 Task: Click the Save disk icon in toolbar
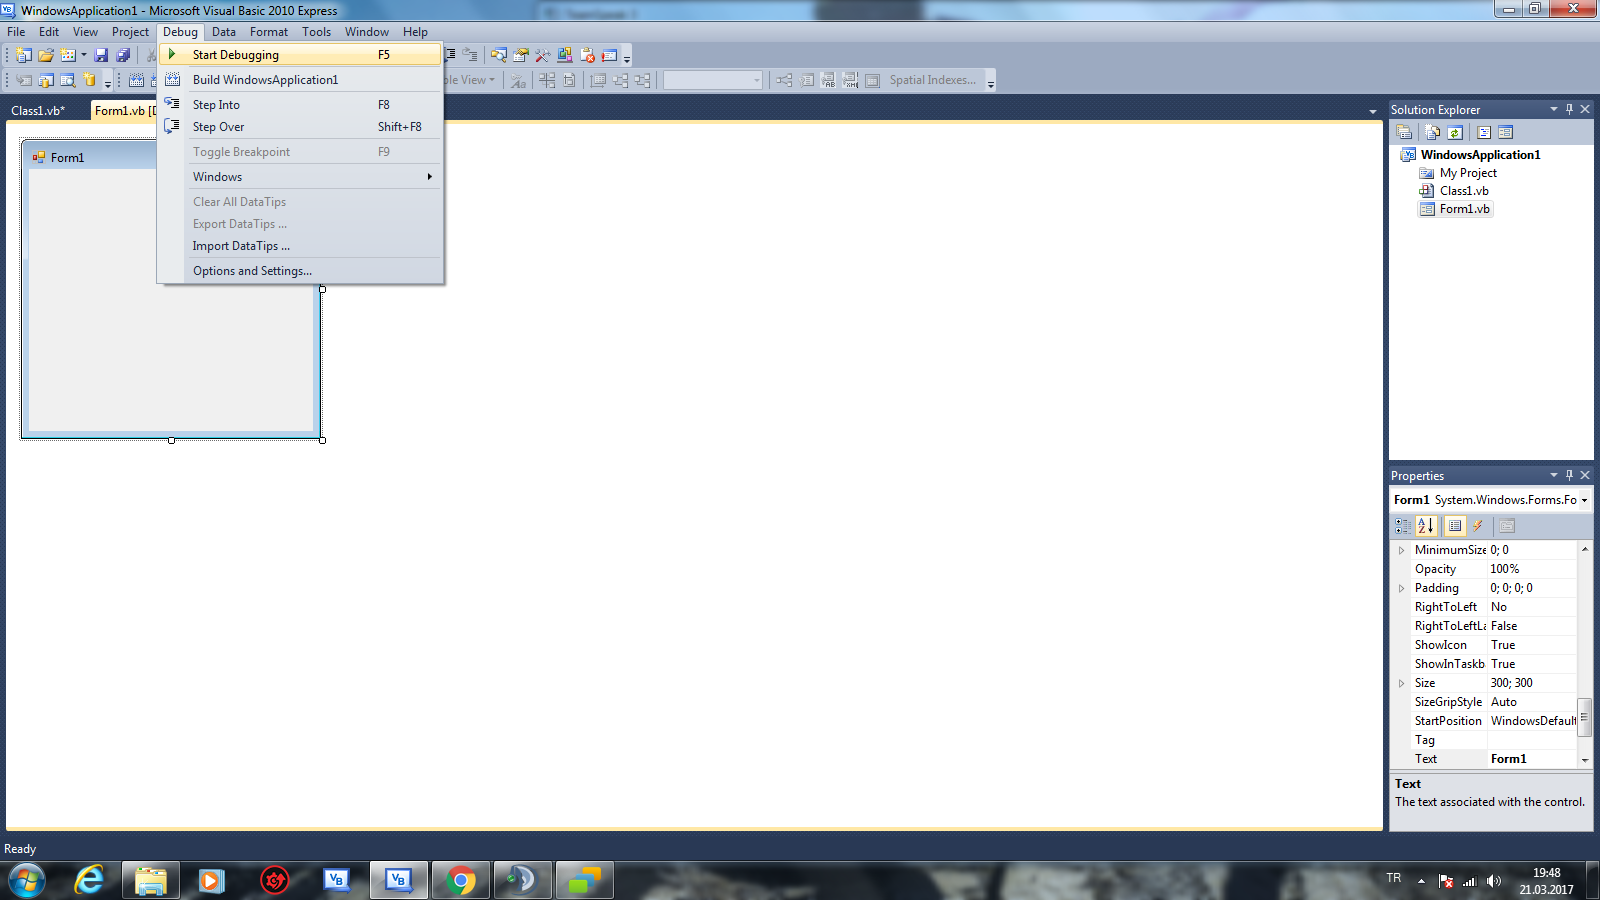(101, 55)
